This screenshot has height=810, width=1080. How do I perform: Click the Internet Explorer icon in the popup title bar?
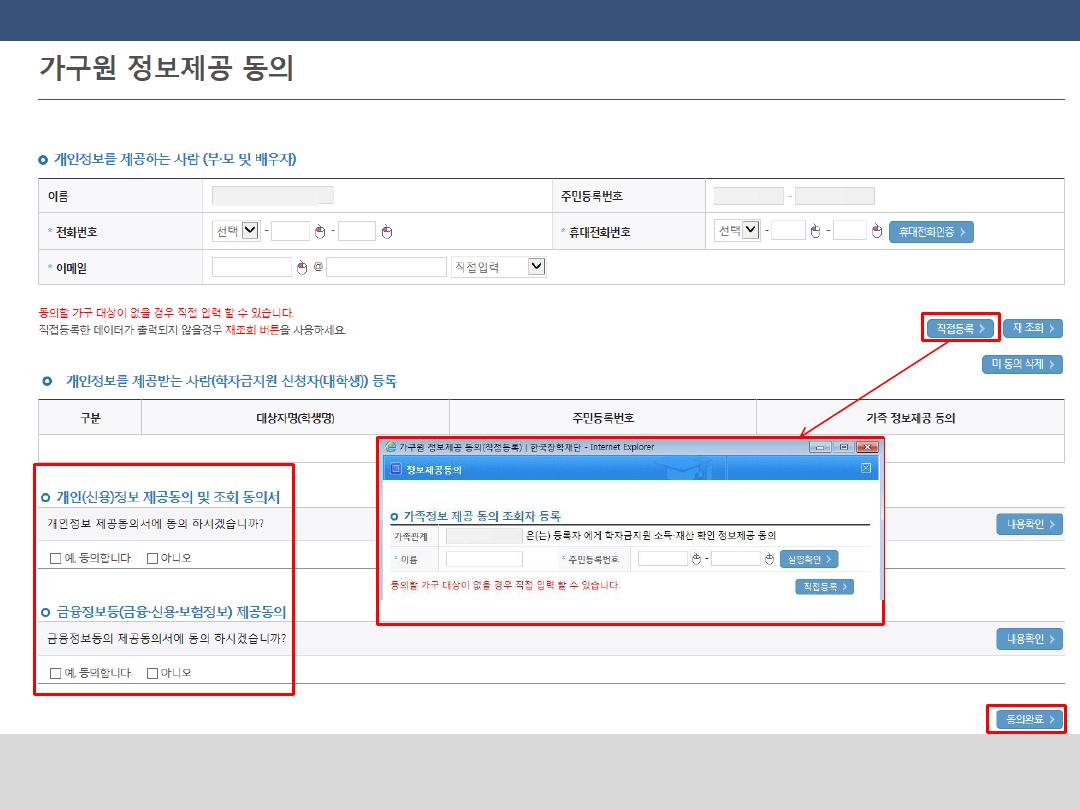point(390,447)
